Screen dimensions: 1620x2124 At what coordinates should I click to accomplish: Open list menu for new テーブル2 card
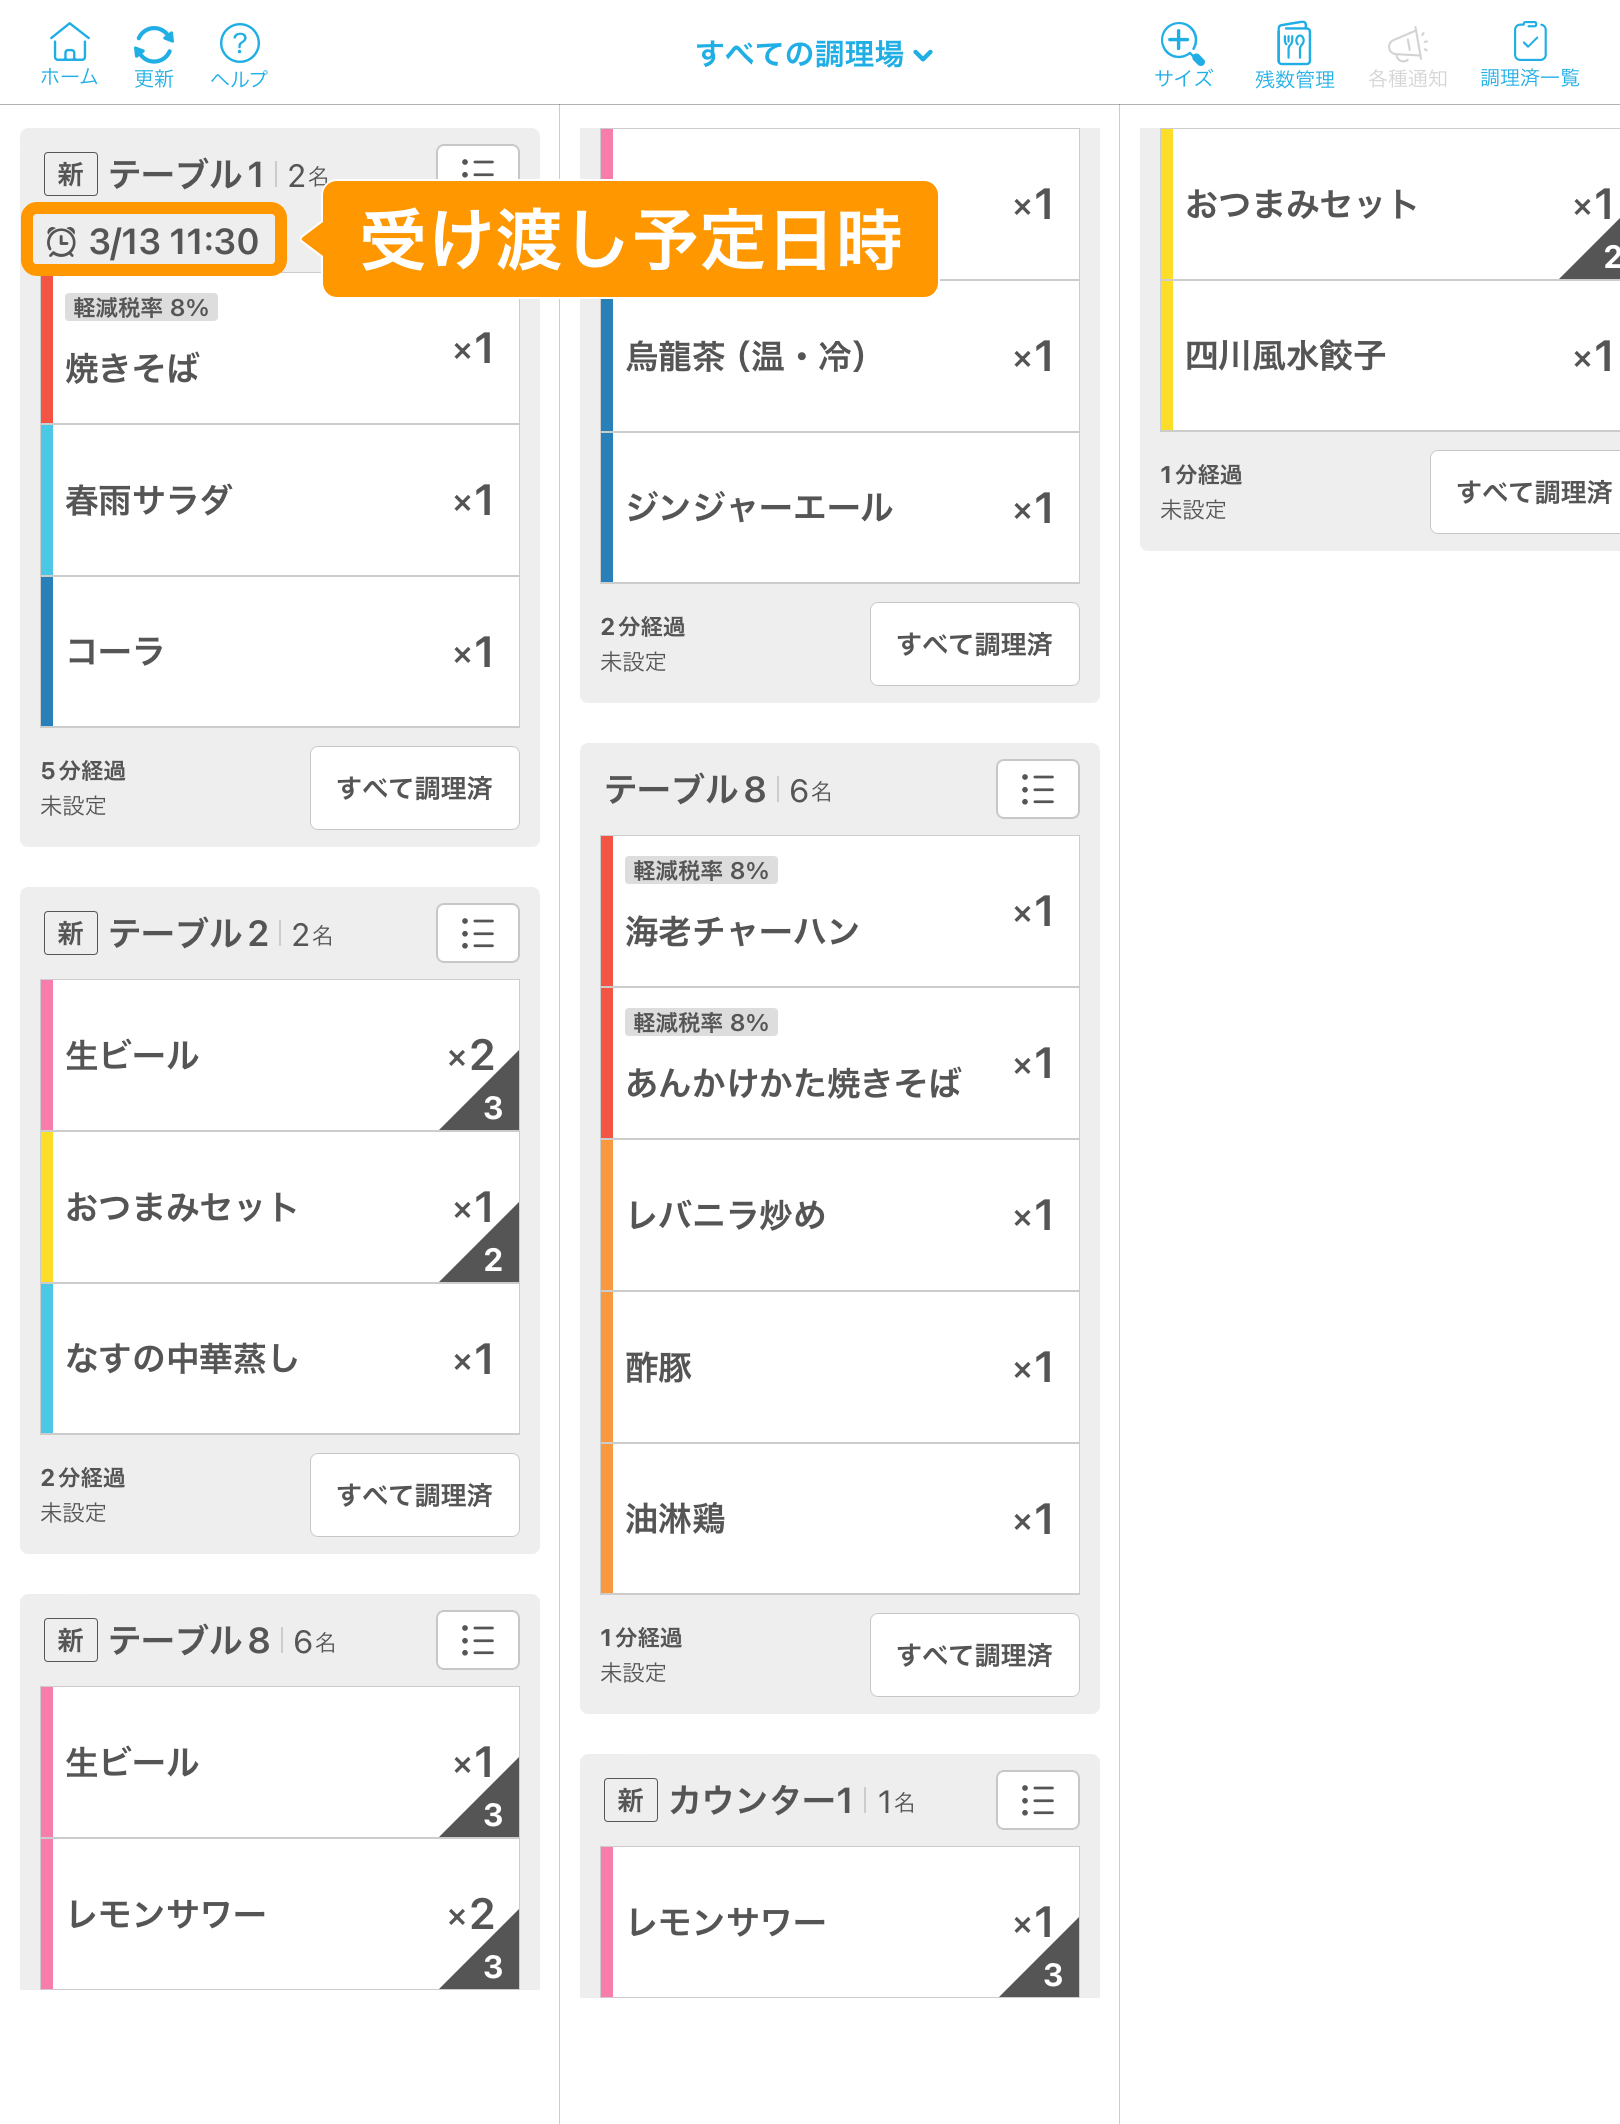point(478,933)
